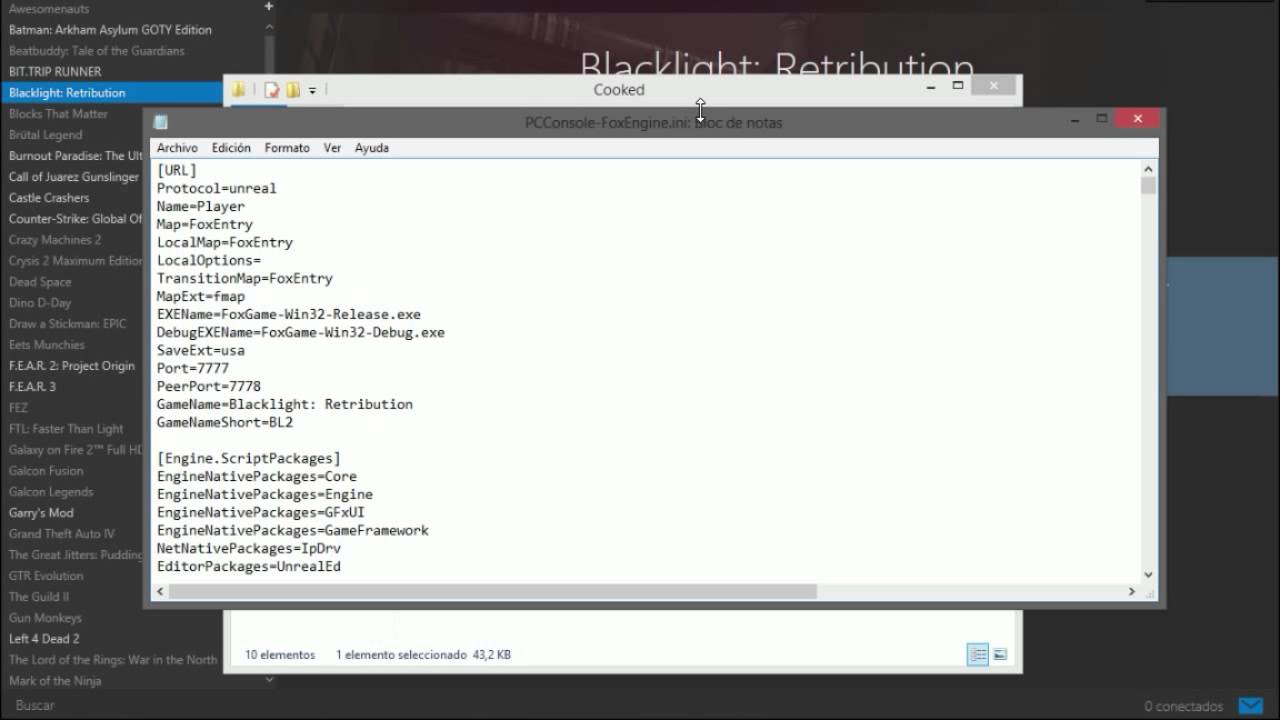1280x720 pixels.
Task: Select Blocks That Matter in library
Action: click(58, 114)
